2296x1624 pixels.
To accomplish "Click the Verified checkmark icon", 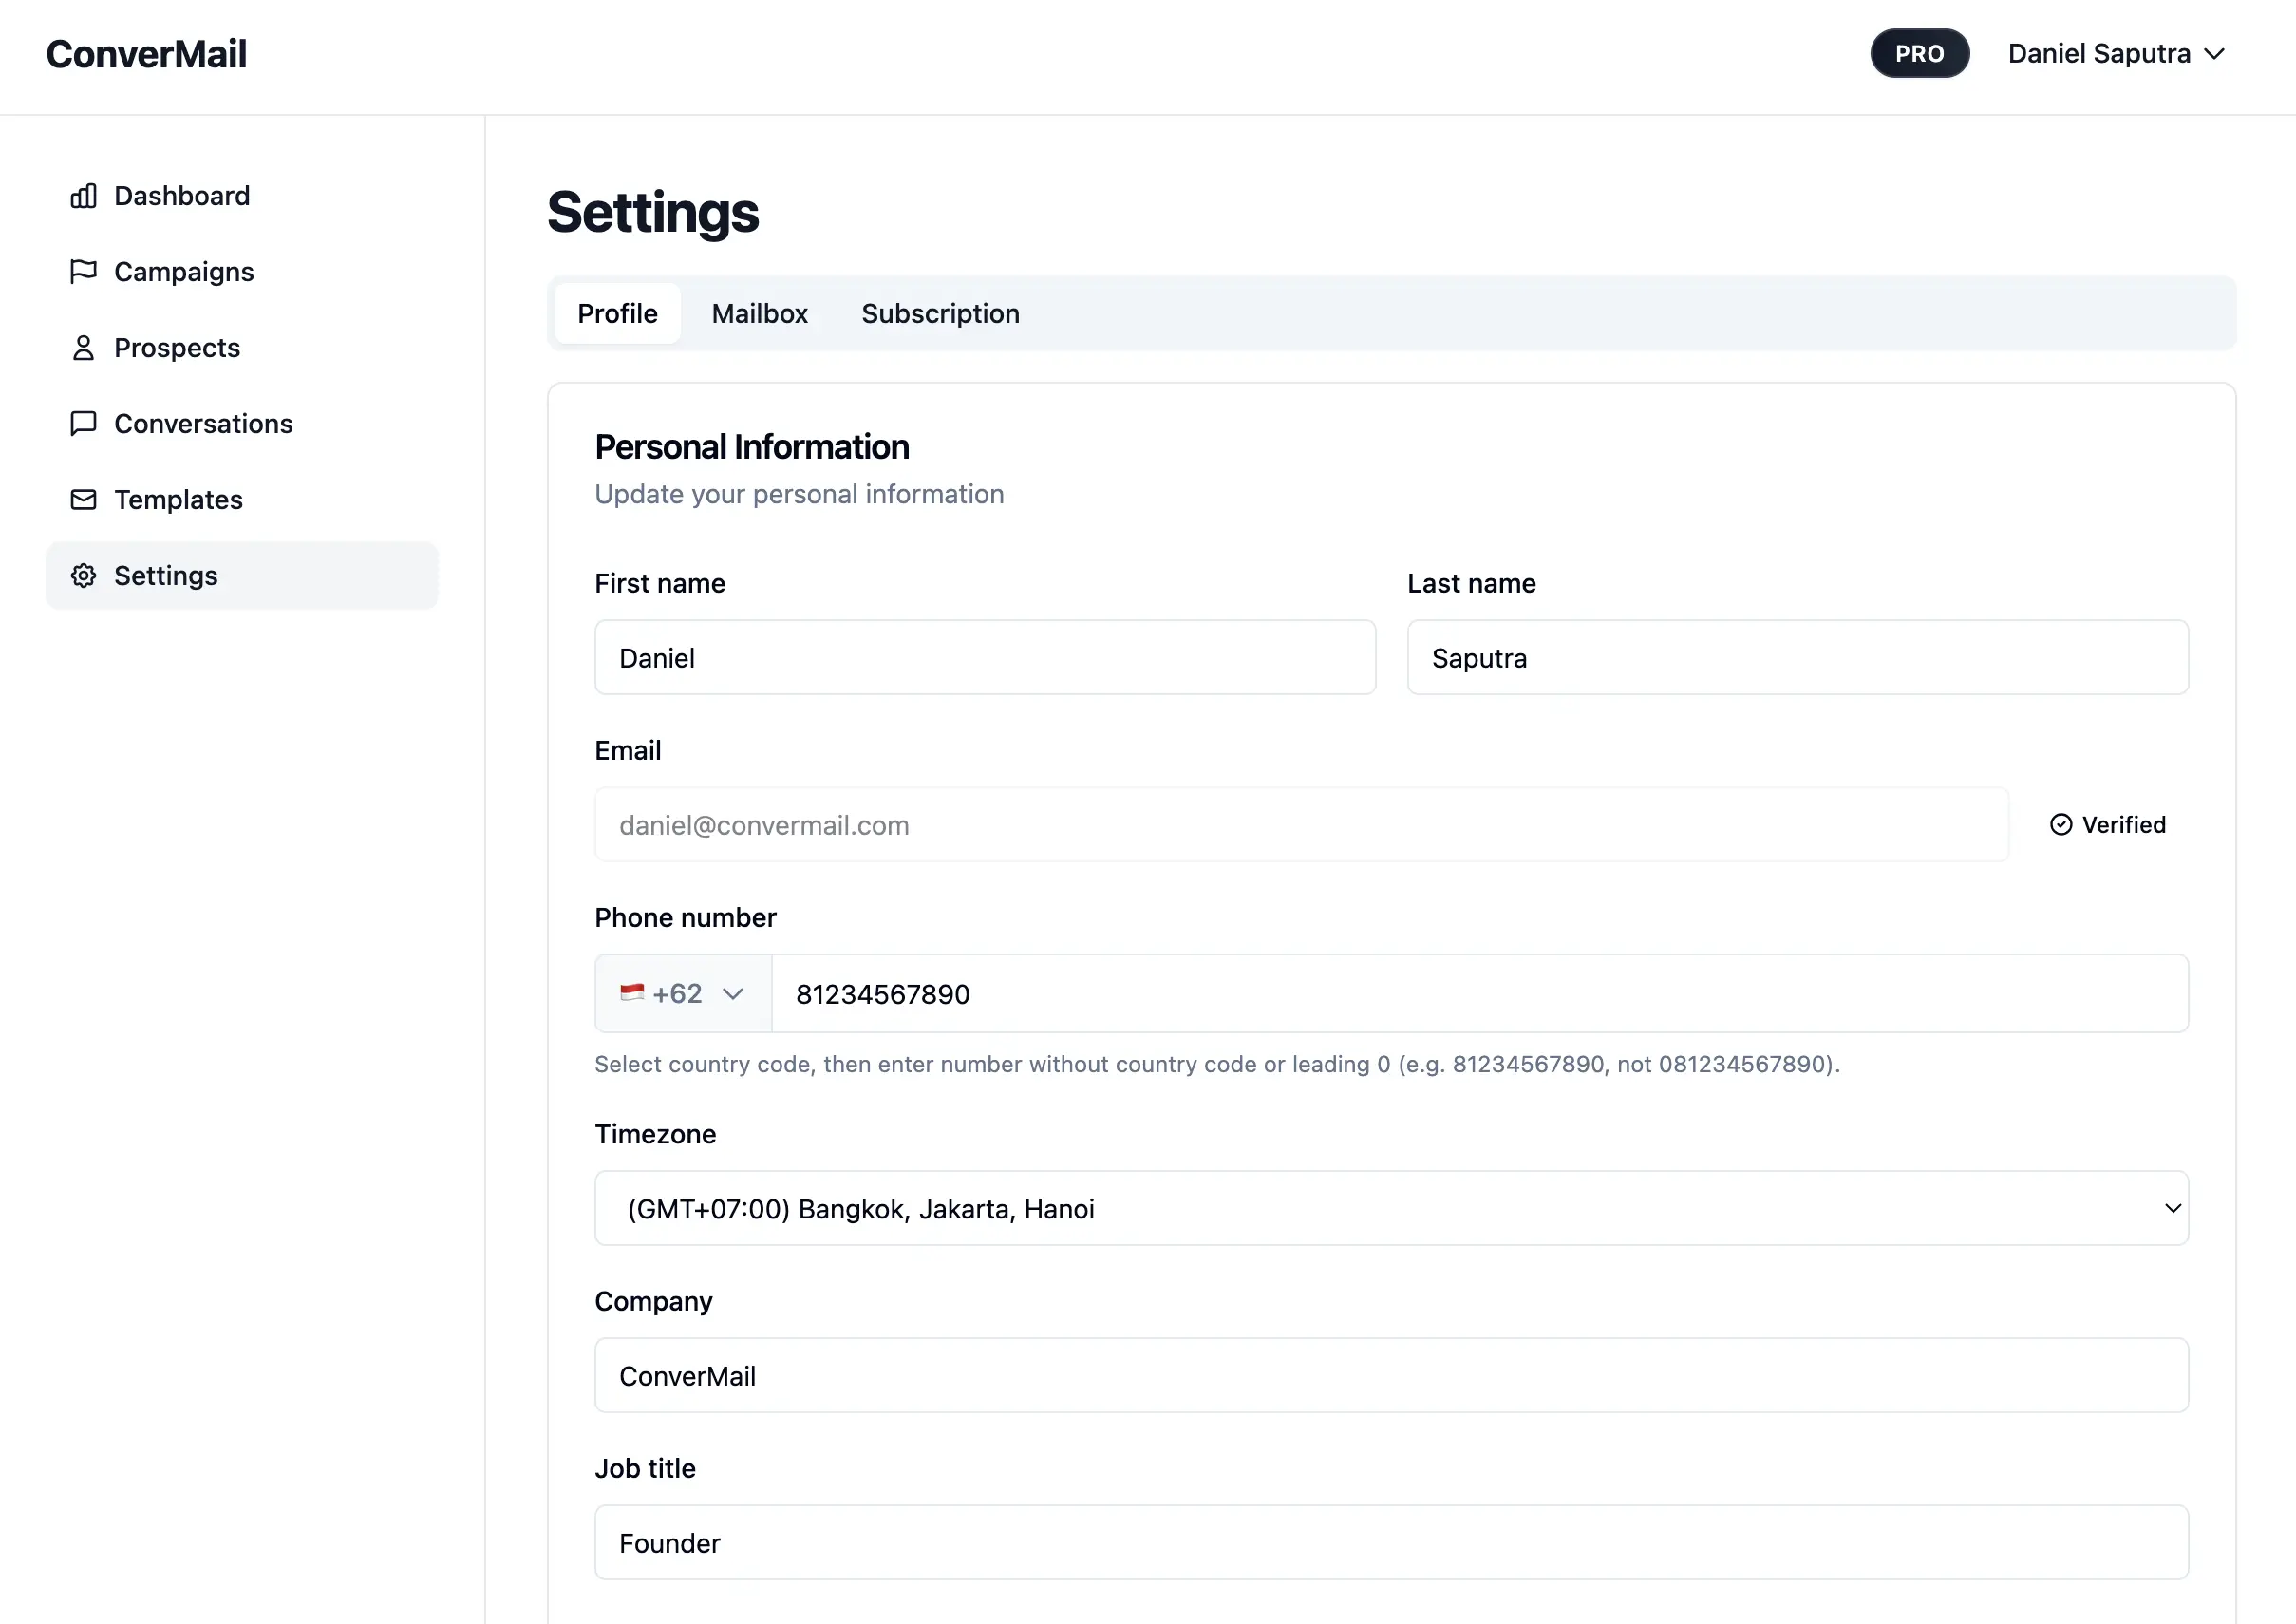I will point(2060,825).
